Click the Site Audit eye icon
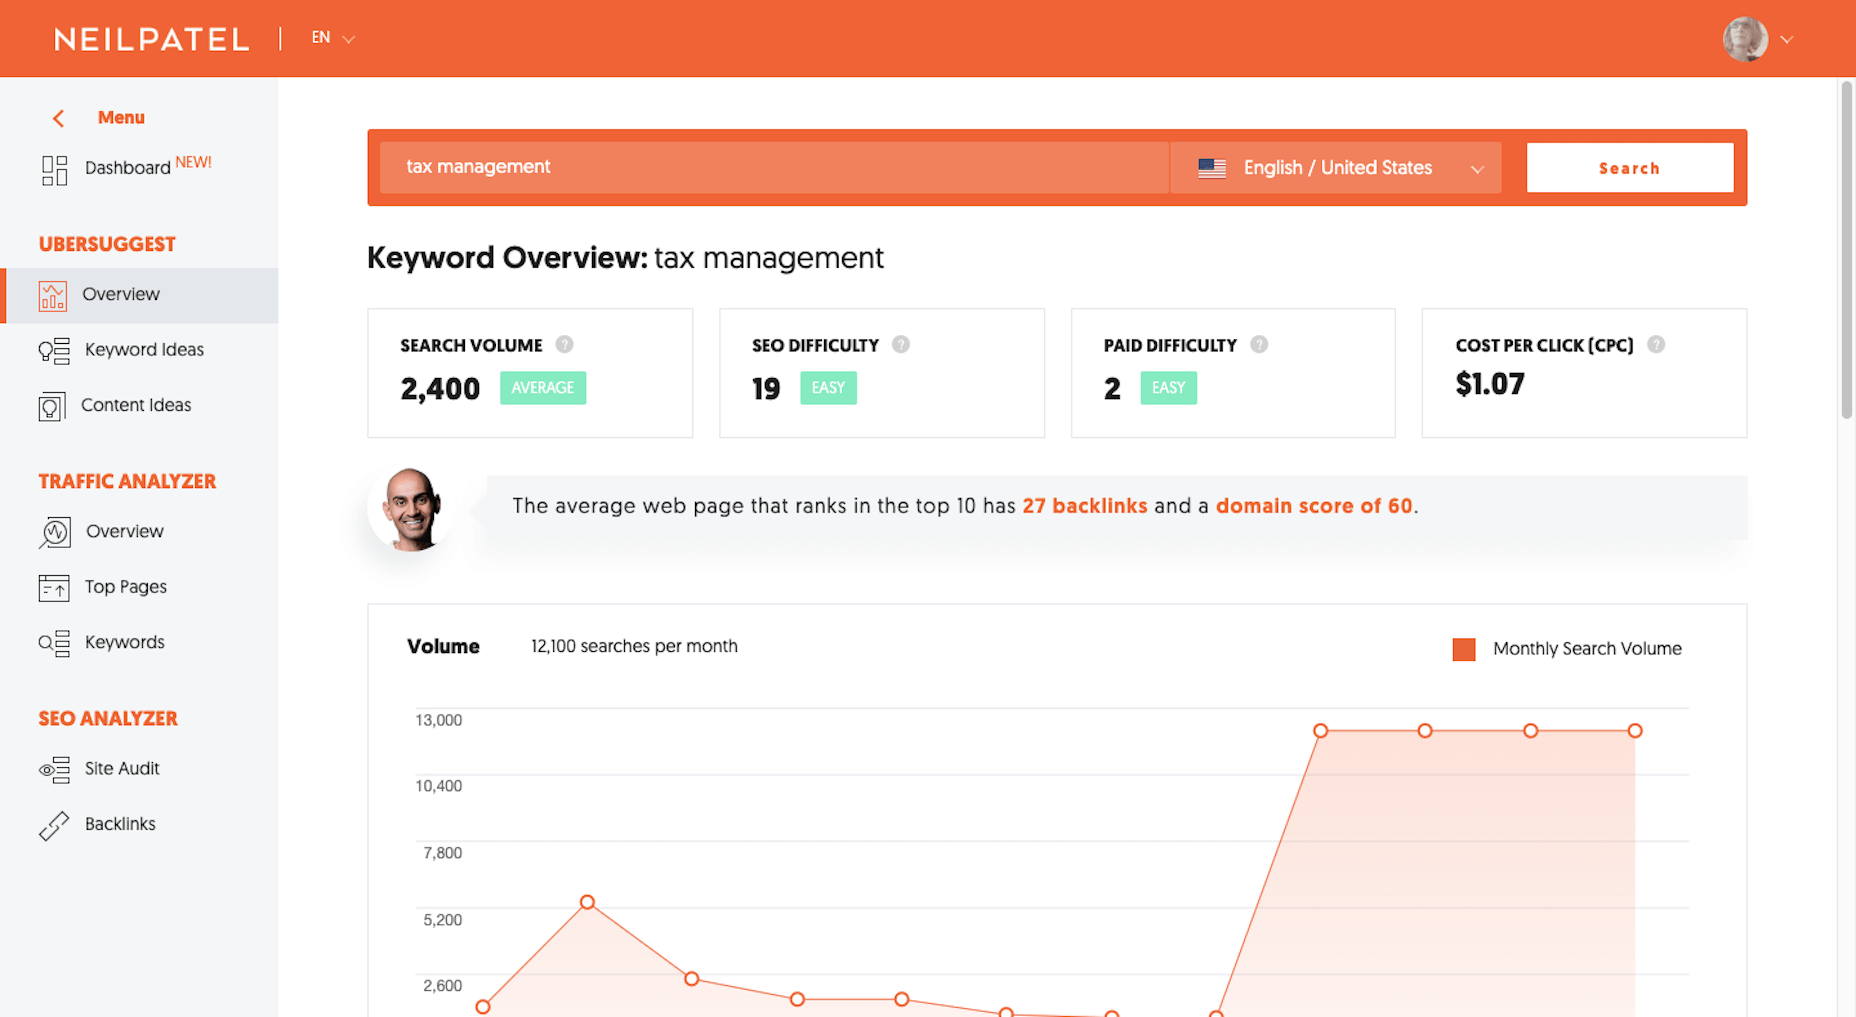Screen dimensions: 1856x1017 54,769
